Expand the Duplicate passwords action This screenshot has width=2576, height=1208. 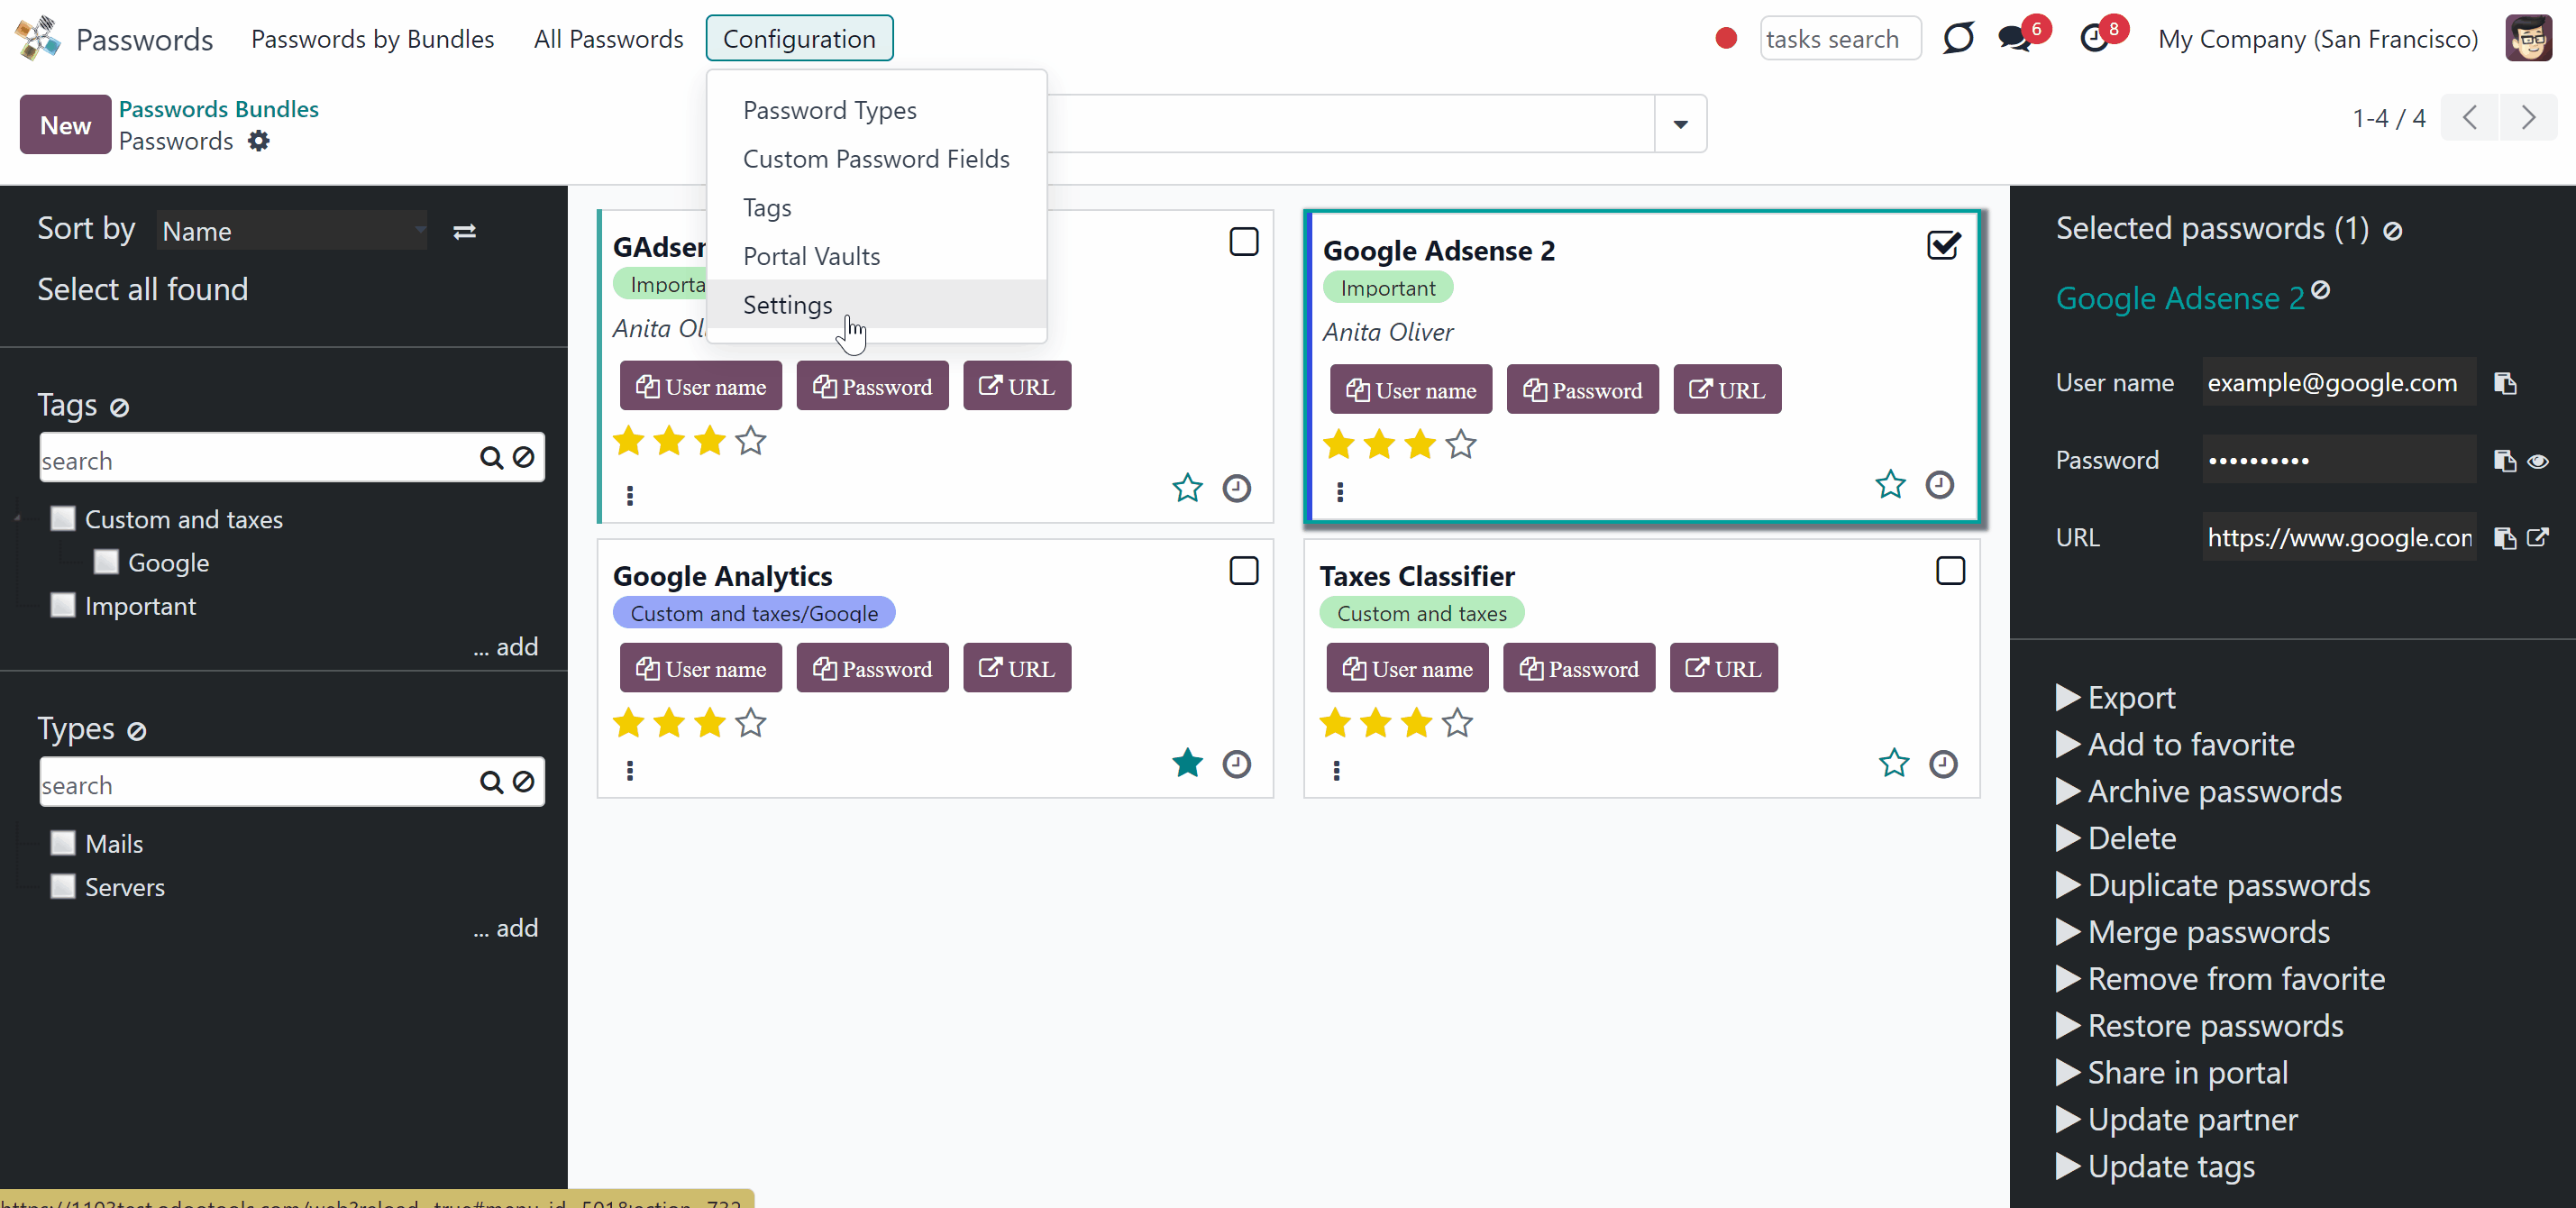(2213, 885)
